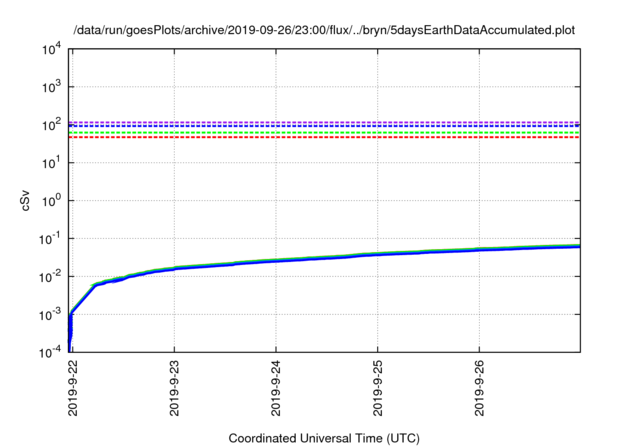Click the y-axis label 10^2
Image resolution: width=640 pixels, height=448 pixels.
[x=52, y=125]
